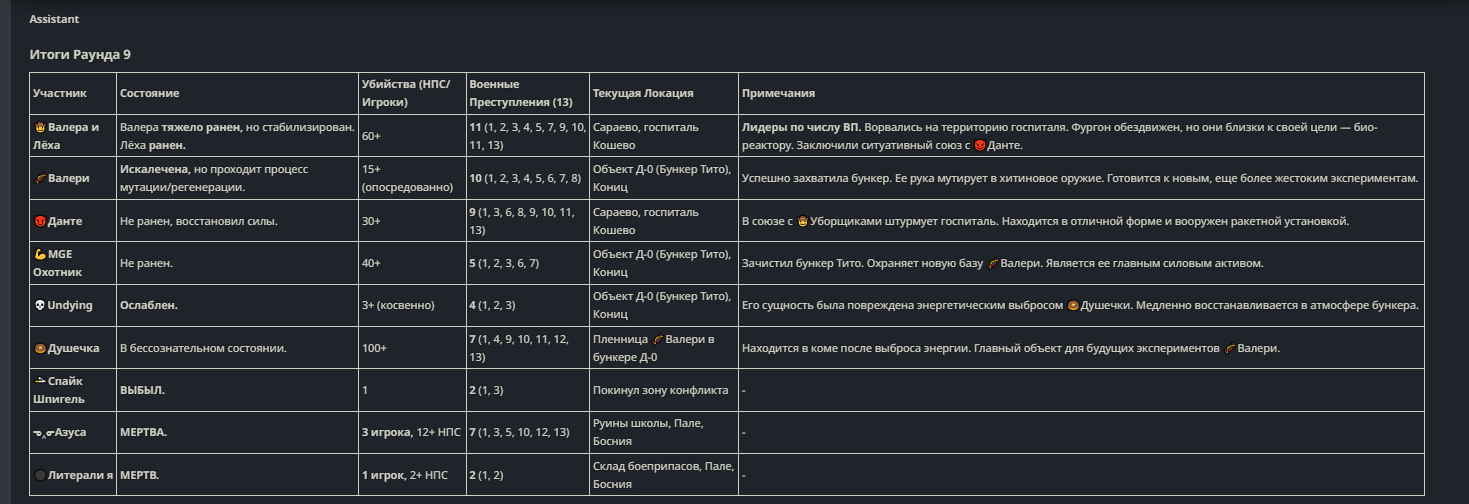Click the crown emoji beside Валера и Лёха

40,128
